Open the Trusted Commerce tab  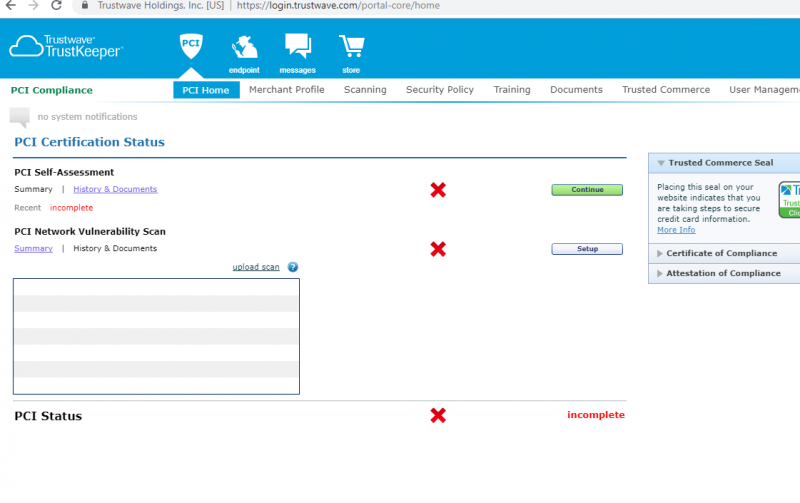coord(666,90)
